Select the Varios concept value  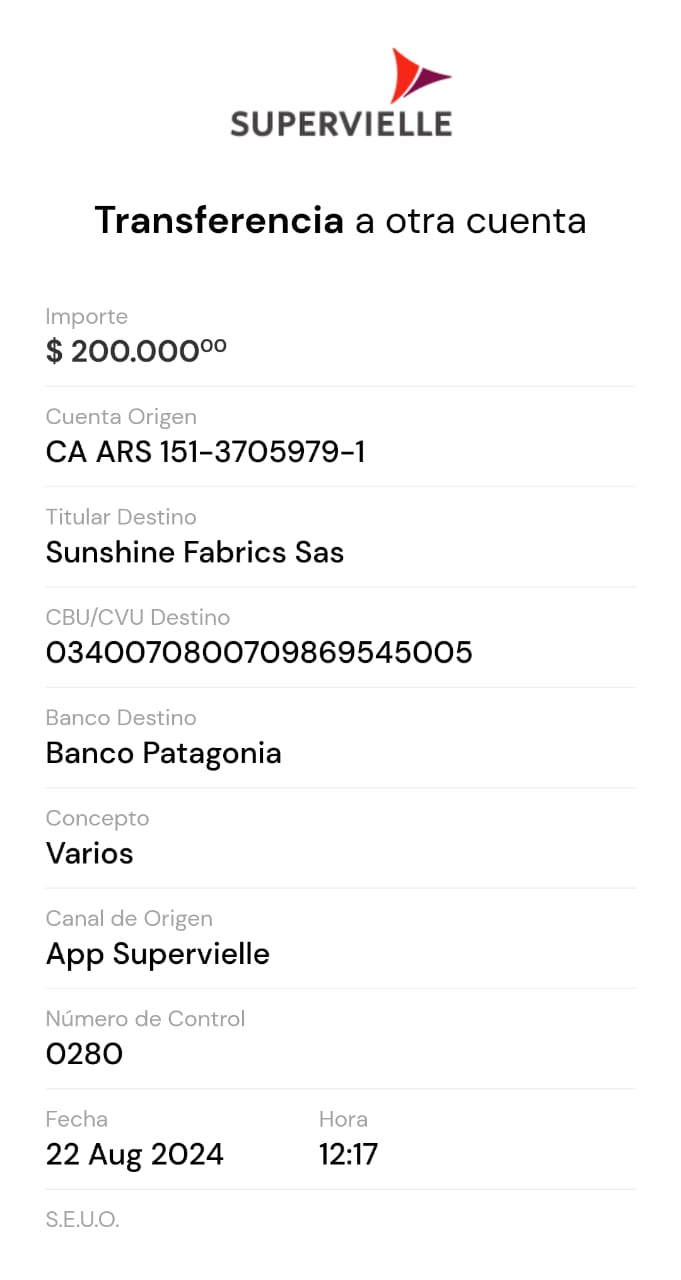[x=89, y=853]
